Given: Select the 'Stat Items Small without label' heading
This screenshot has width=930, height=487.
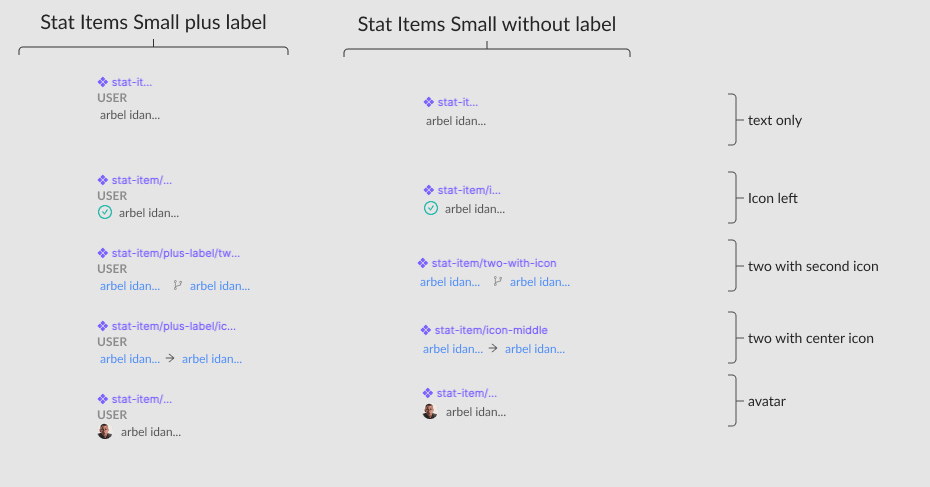Looking at the screenshot, I should pyautogui.click(x=487, y=24).
